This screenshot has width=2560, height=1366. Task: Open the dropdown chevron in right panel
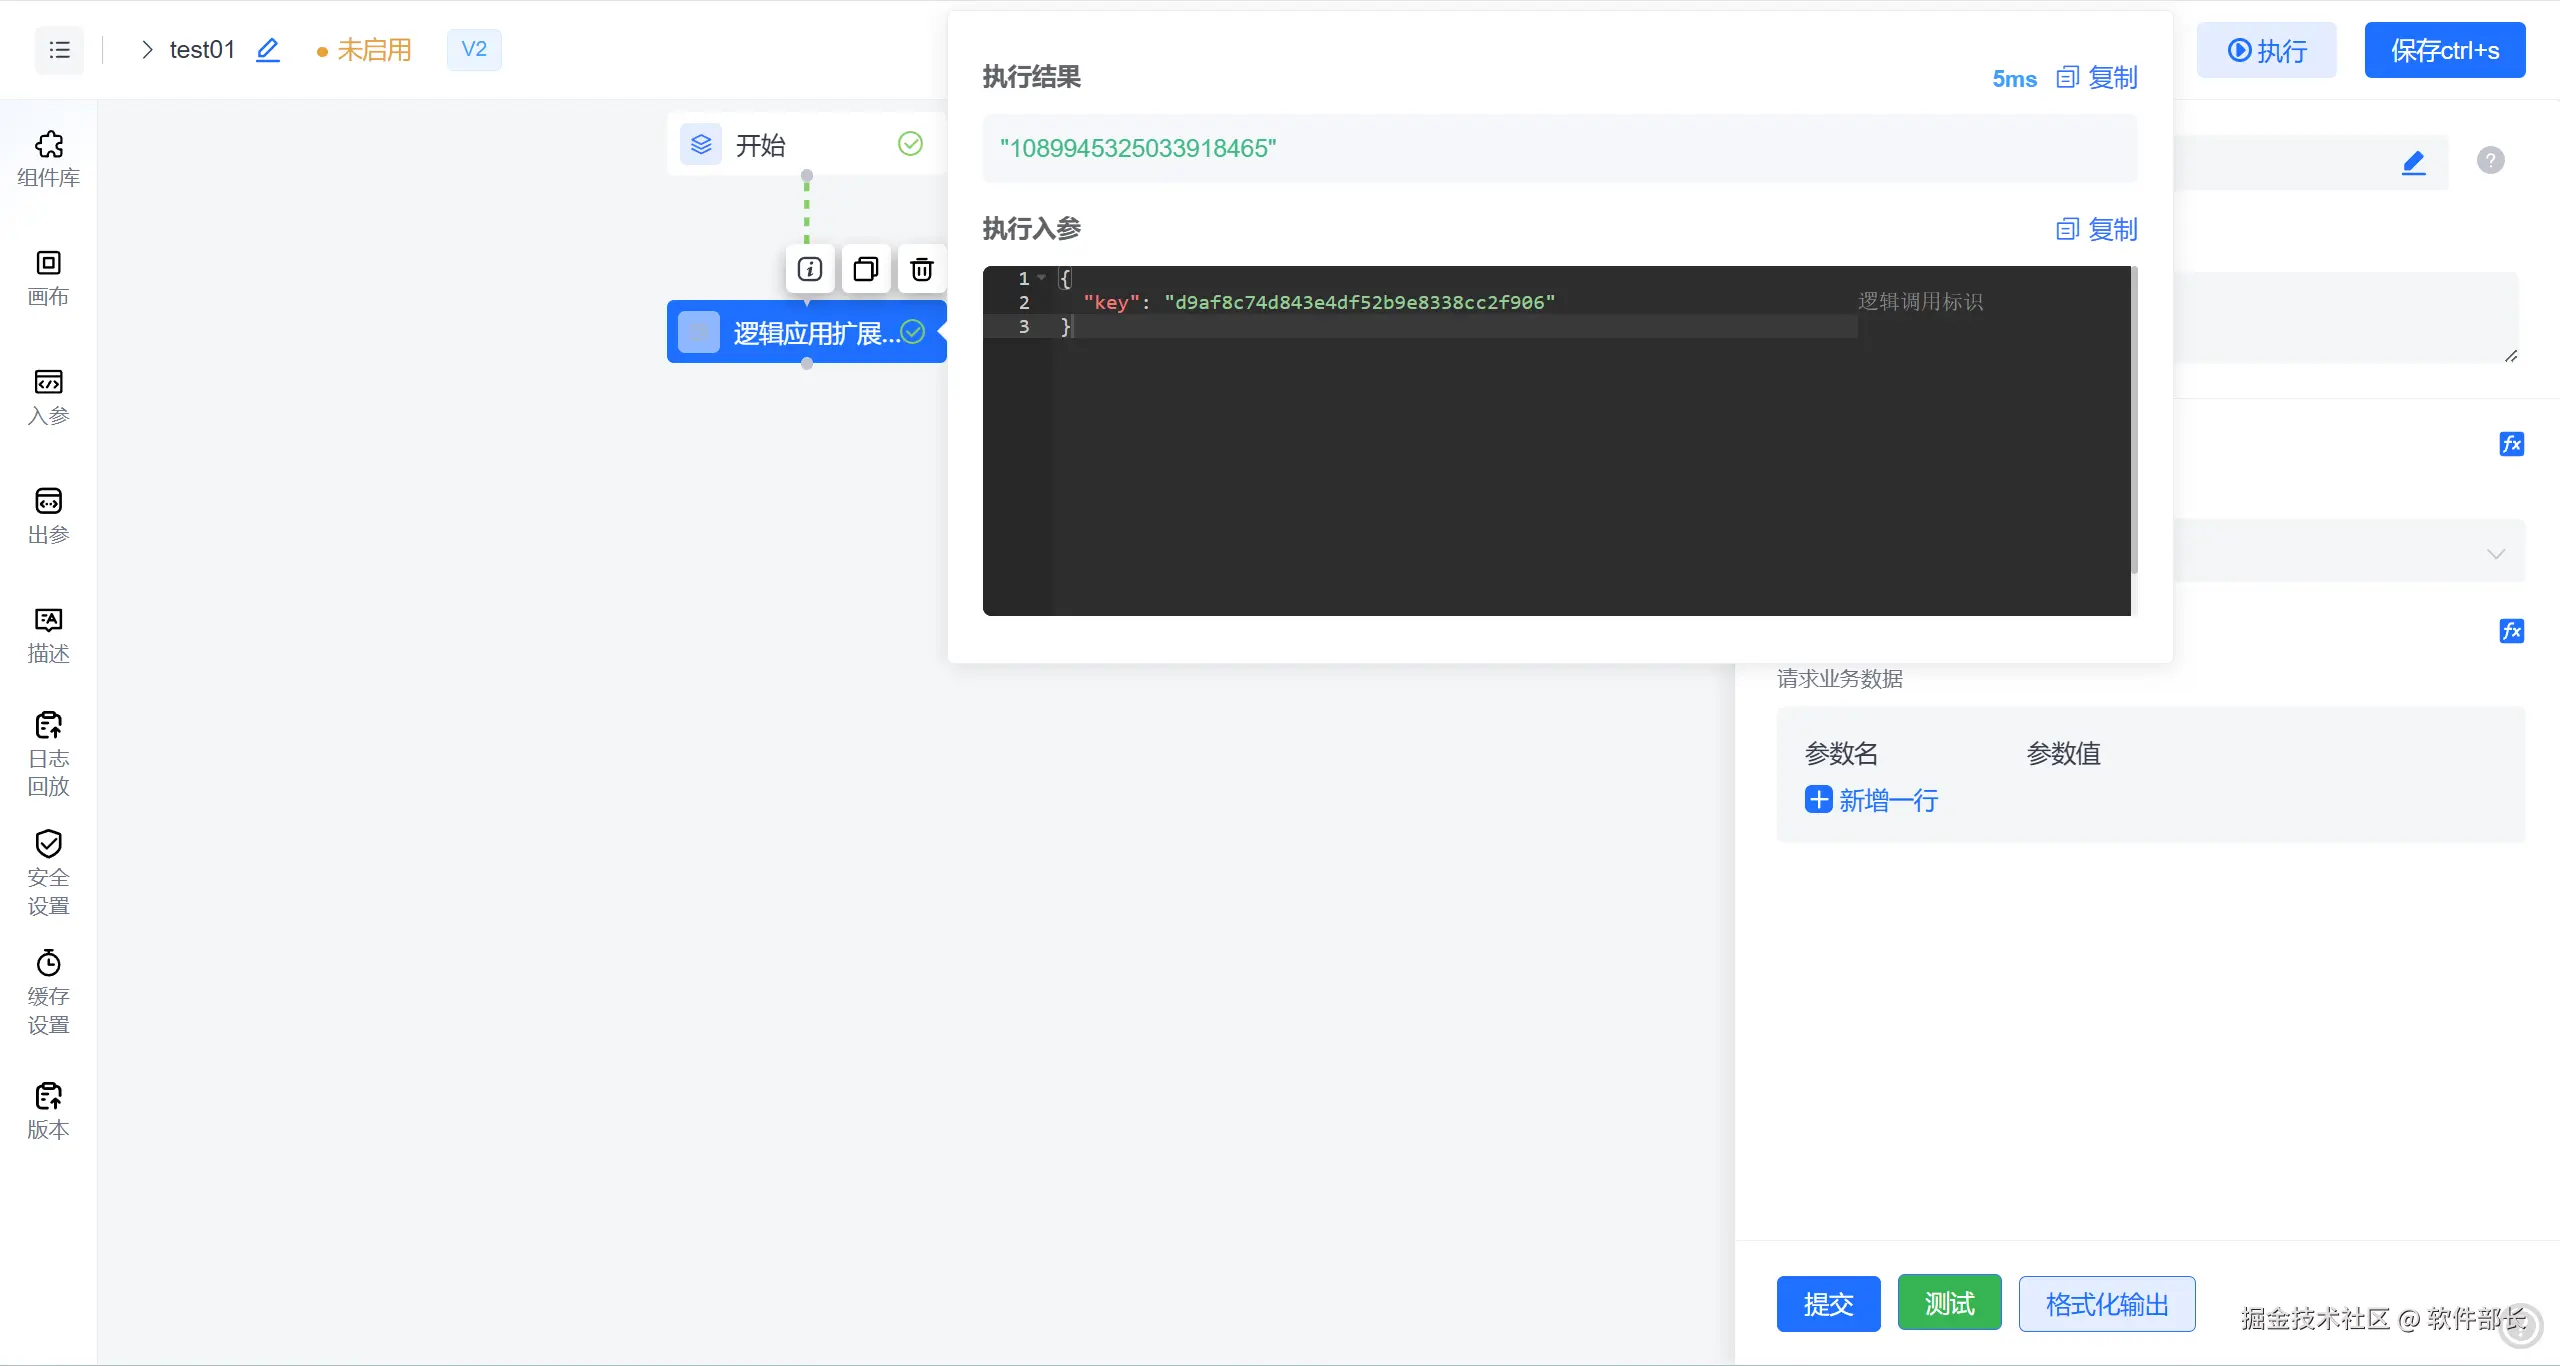pos(2496,553)
